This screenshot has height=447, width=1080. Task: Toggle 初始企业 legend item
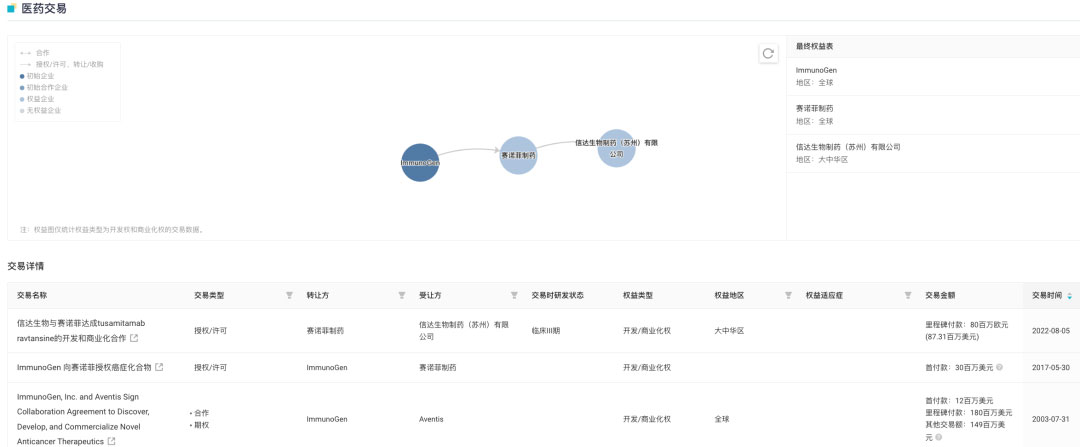pos(40,76)
